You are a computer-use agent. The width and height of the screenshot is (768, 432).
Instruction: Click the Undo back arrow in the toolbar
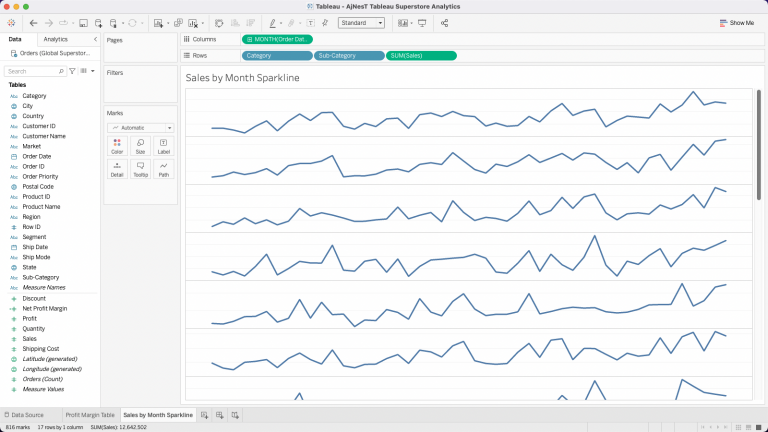[x=34, y=22]
